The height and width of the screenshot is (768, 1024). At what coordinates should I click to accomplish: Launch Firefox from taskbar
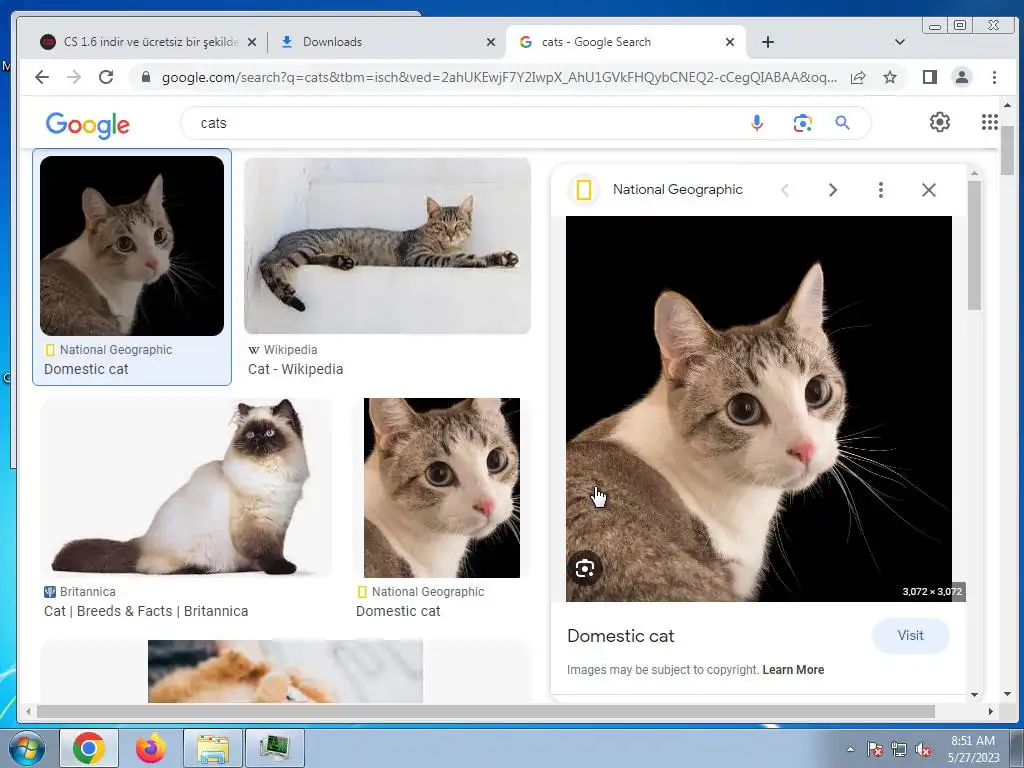tap(151, 748)
